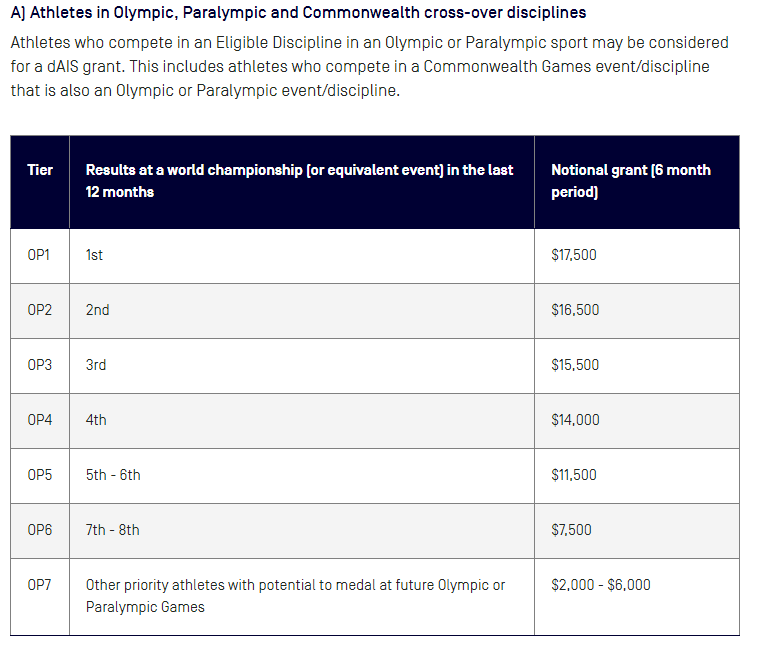
Task: Click the introductory paragraph about dAIS grant
Action: [x=369, y=67]
